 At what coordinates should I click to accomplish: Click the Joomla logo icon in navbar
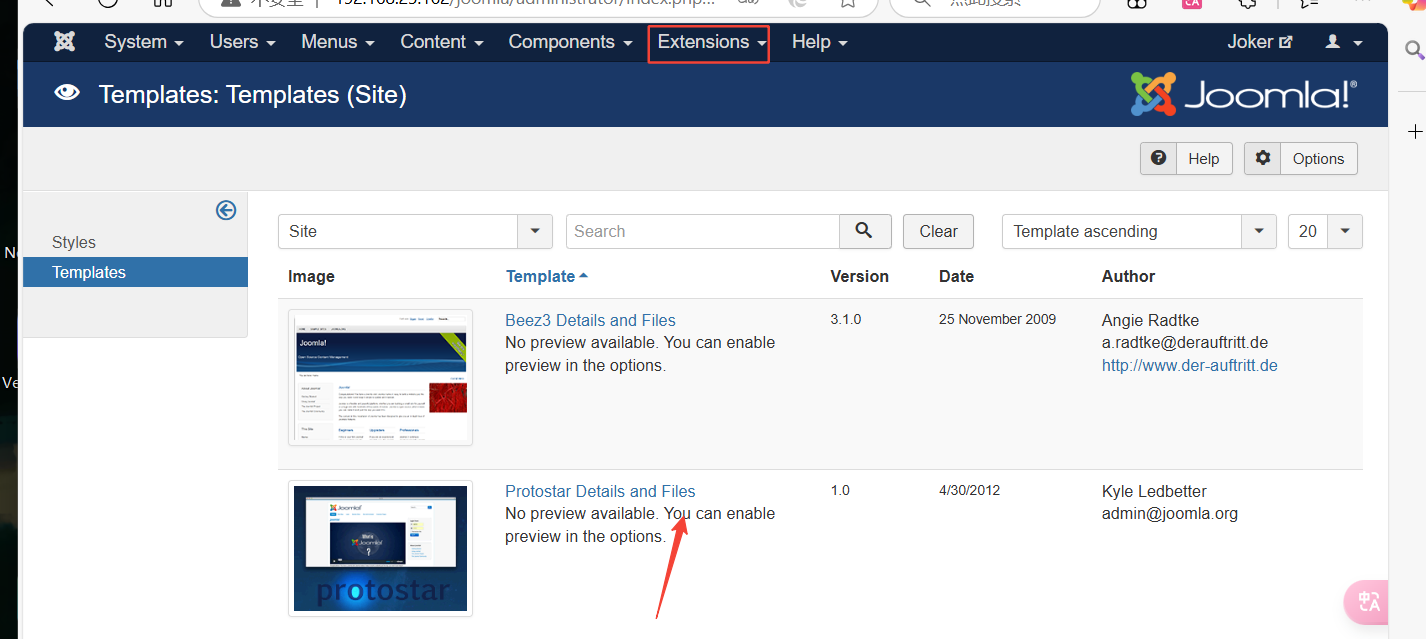click(x=65, y=42)
